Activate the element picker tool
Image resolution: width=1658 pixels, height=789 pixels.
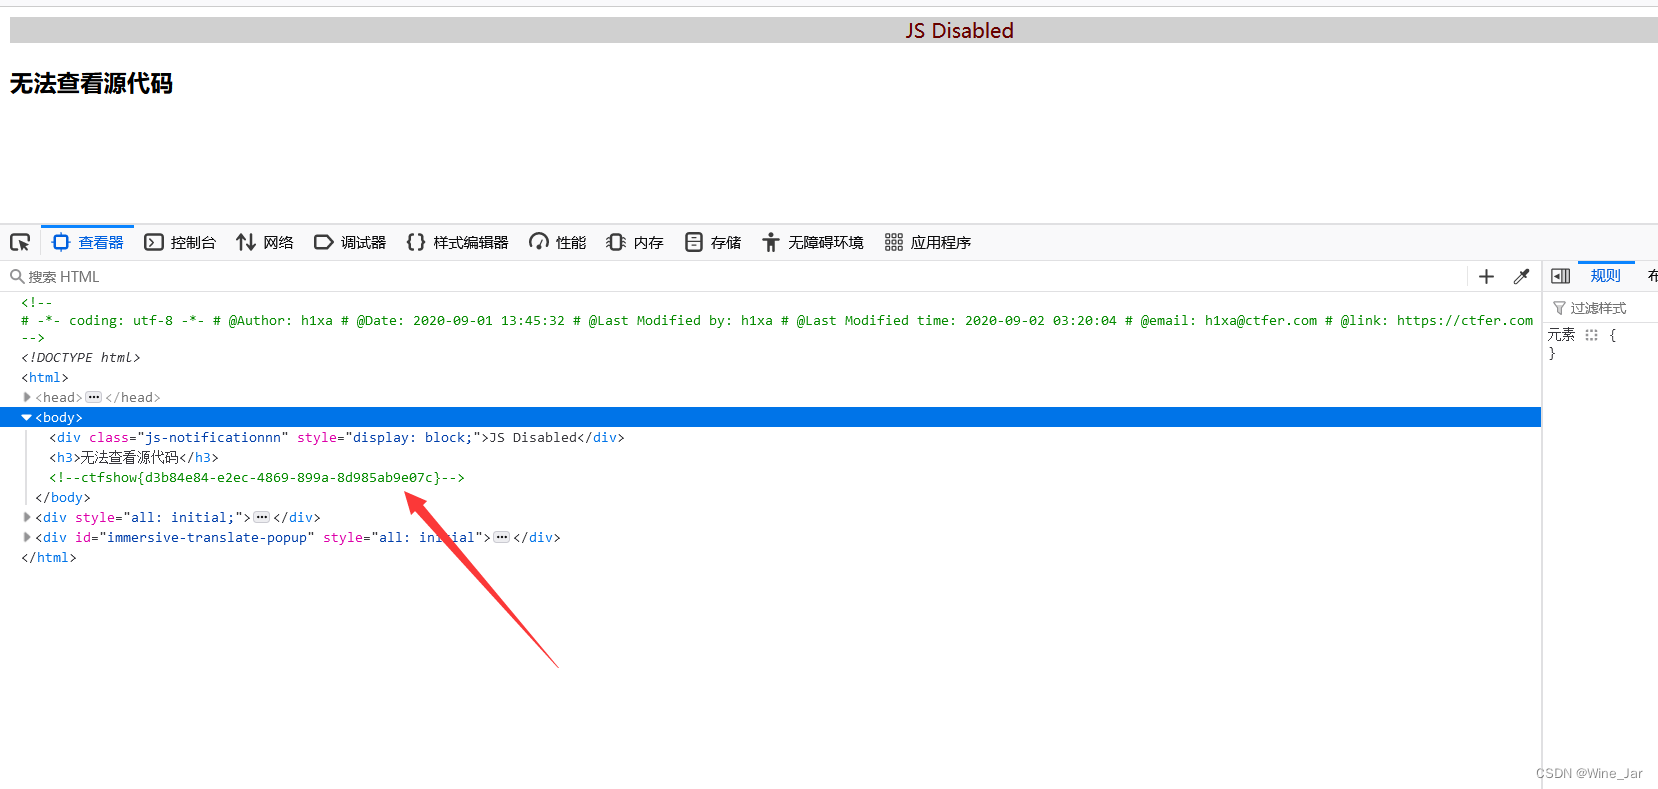tap(20, 242)
